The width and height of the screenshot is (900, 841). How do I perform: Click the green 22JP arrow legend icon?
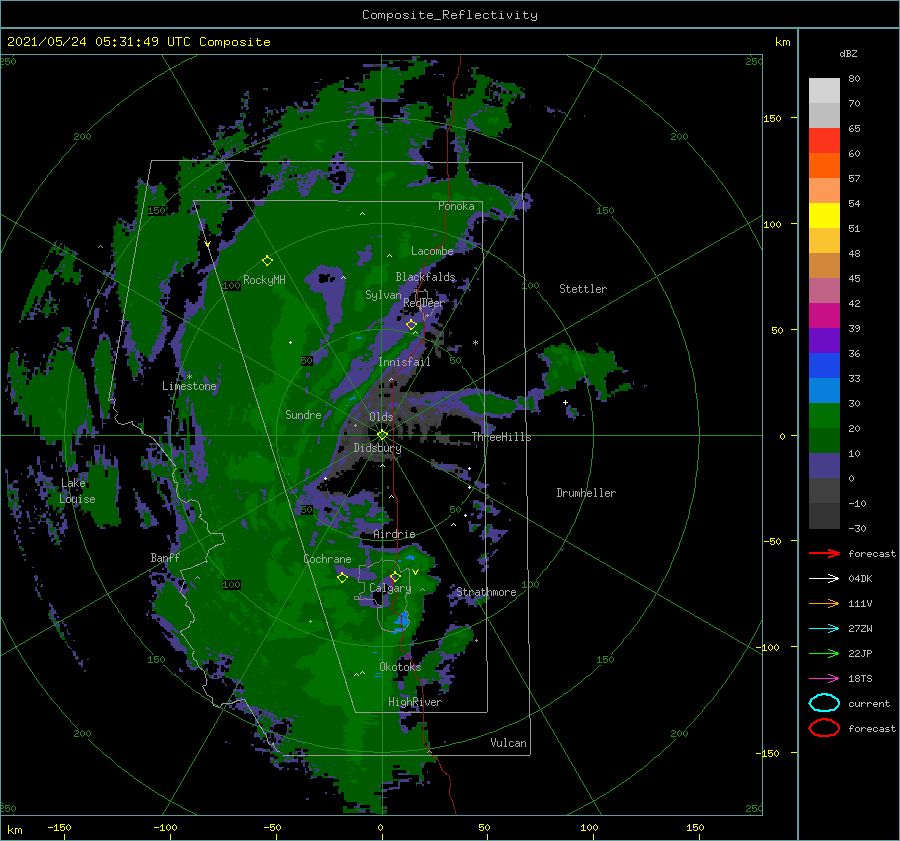824,653
